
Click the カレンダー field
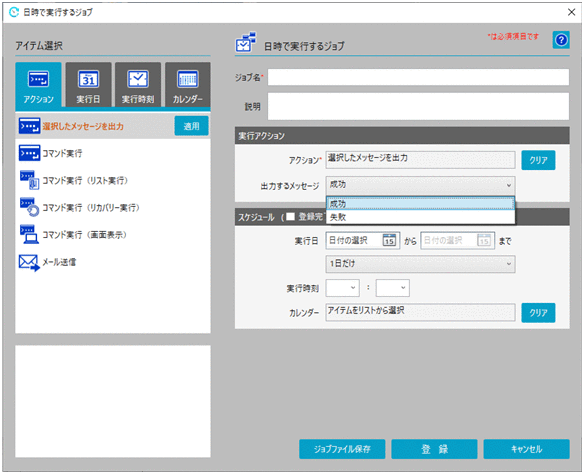point(420,312)
